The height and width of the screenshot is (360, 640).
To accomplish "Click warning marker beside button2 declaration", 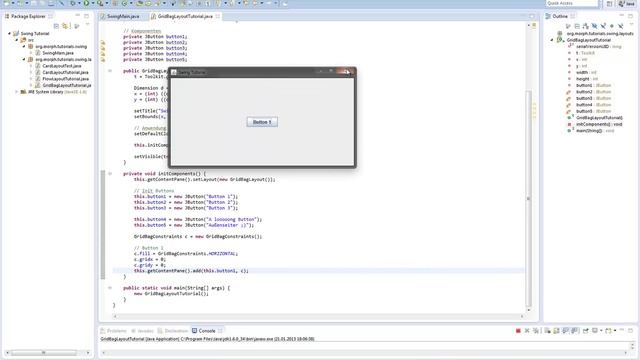I will 103,42.
